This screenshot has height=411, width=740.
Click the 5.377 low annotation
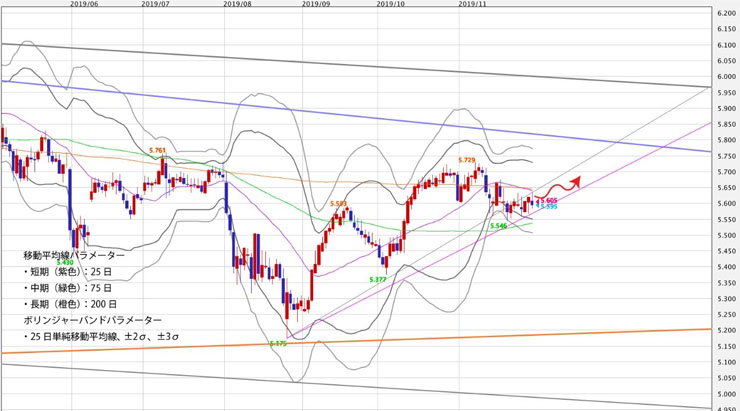click(378, 279)
